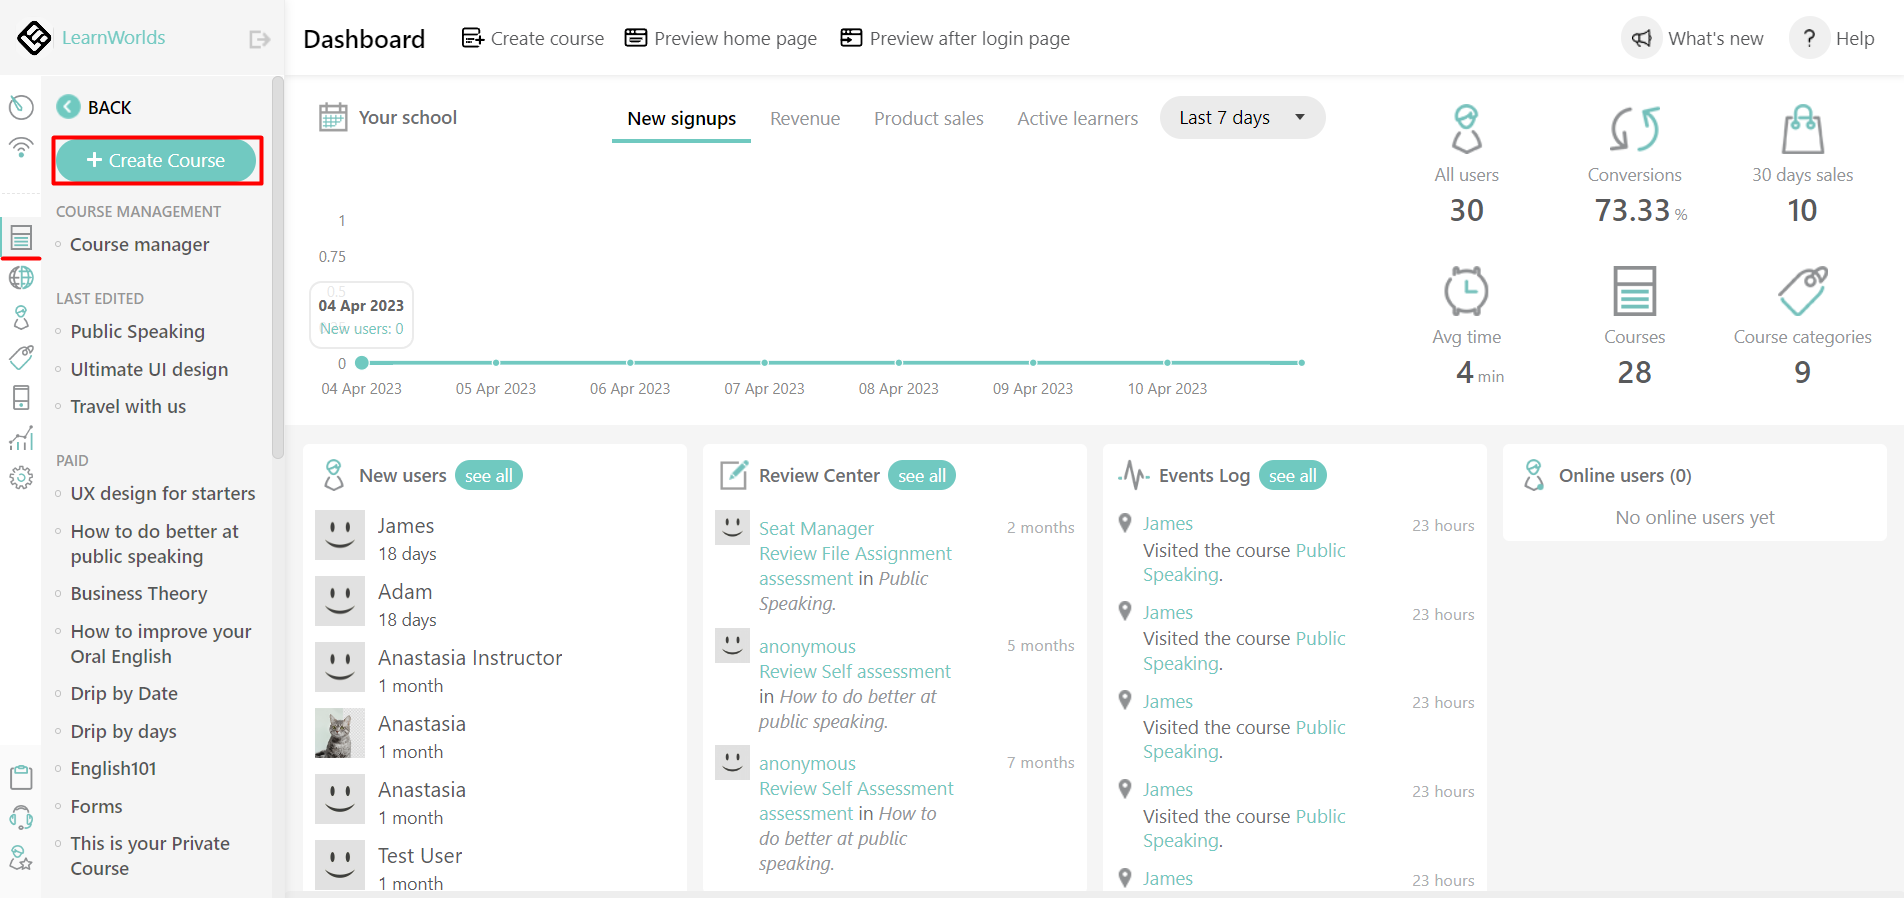This screenshot has height=898, width=1904.
Task: Click the megaphone What's new icon
Action: (x=1641, y=39)
